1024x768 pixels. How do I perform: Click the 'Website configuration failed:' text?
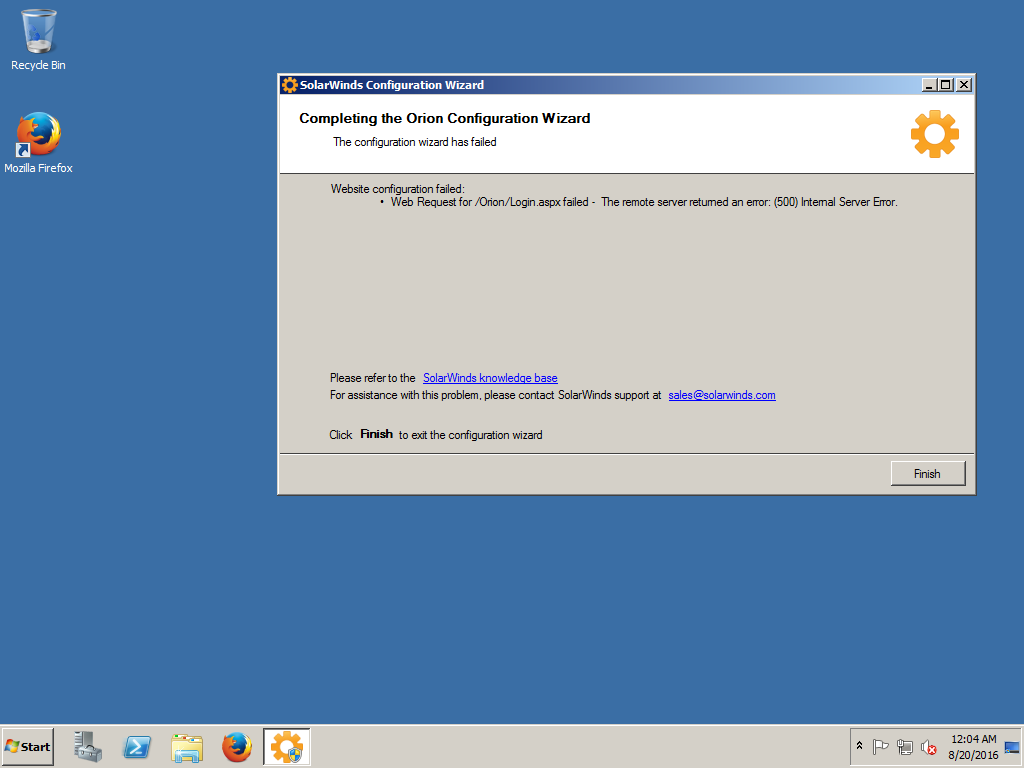click(397, 189)
